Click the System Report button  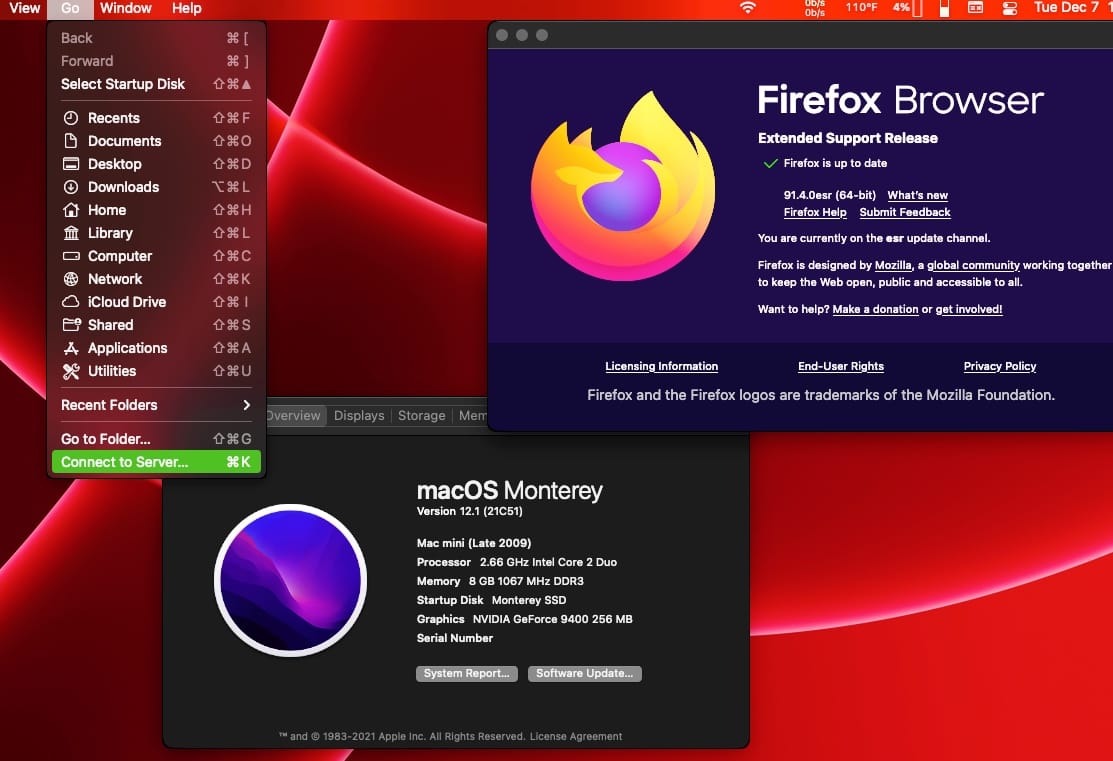coord(466,673)
